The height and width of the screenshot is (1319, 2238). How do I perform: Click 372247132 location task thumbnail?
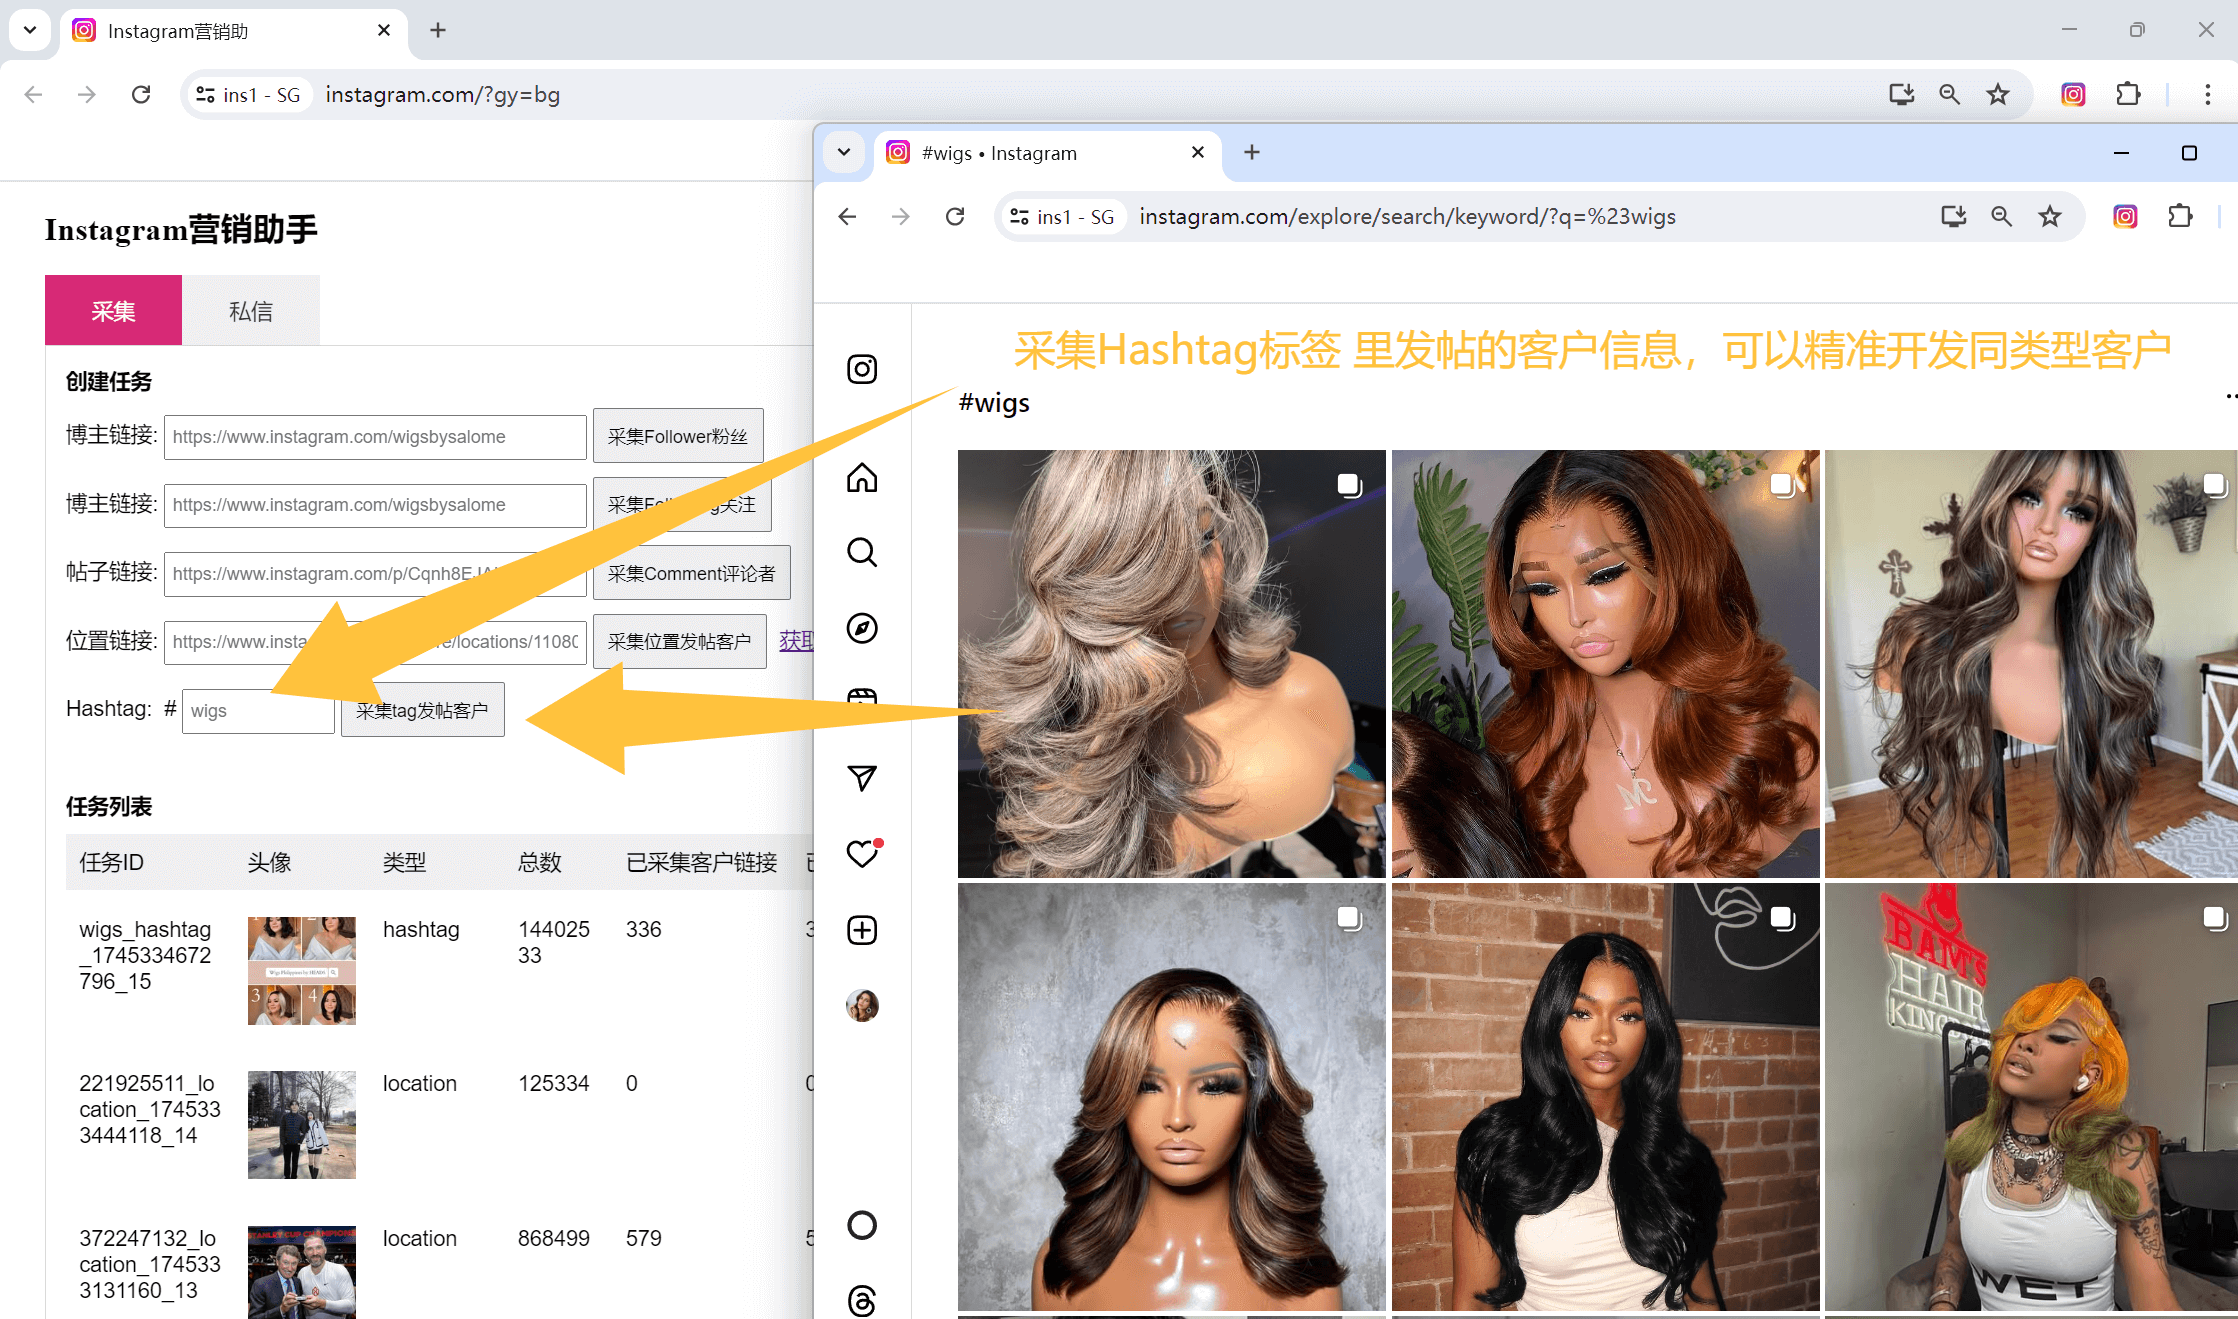pyautogui.click(x=302, y=1272)
